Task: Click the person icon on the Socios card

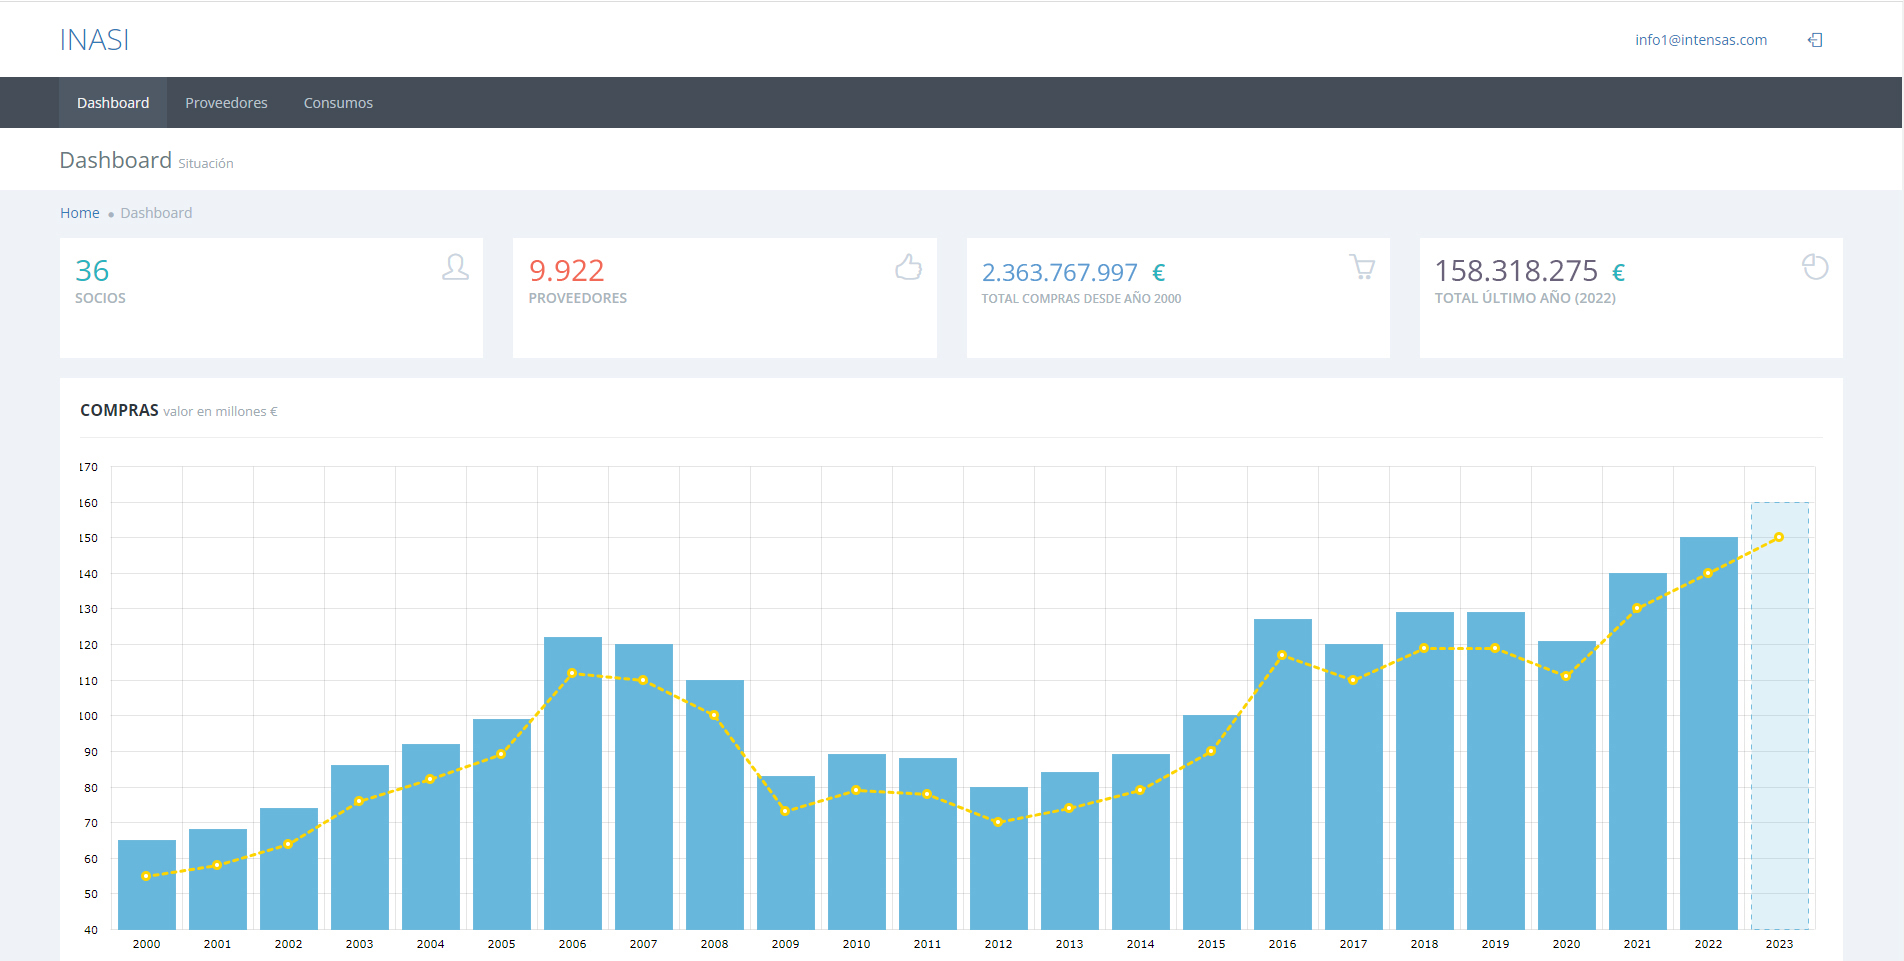Action: pos(455,268)
